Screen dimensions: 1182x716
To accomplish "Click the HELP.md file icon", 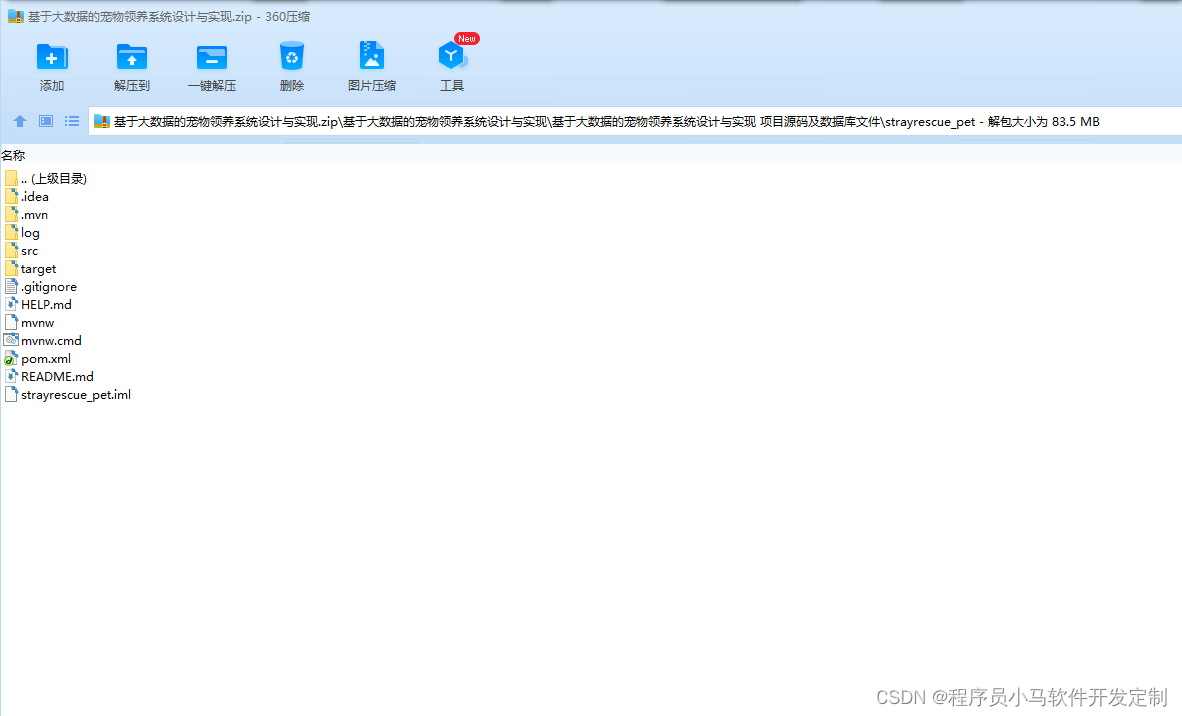I will (x=11, y=304).
